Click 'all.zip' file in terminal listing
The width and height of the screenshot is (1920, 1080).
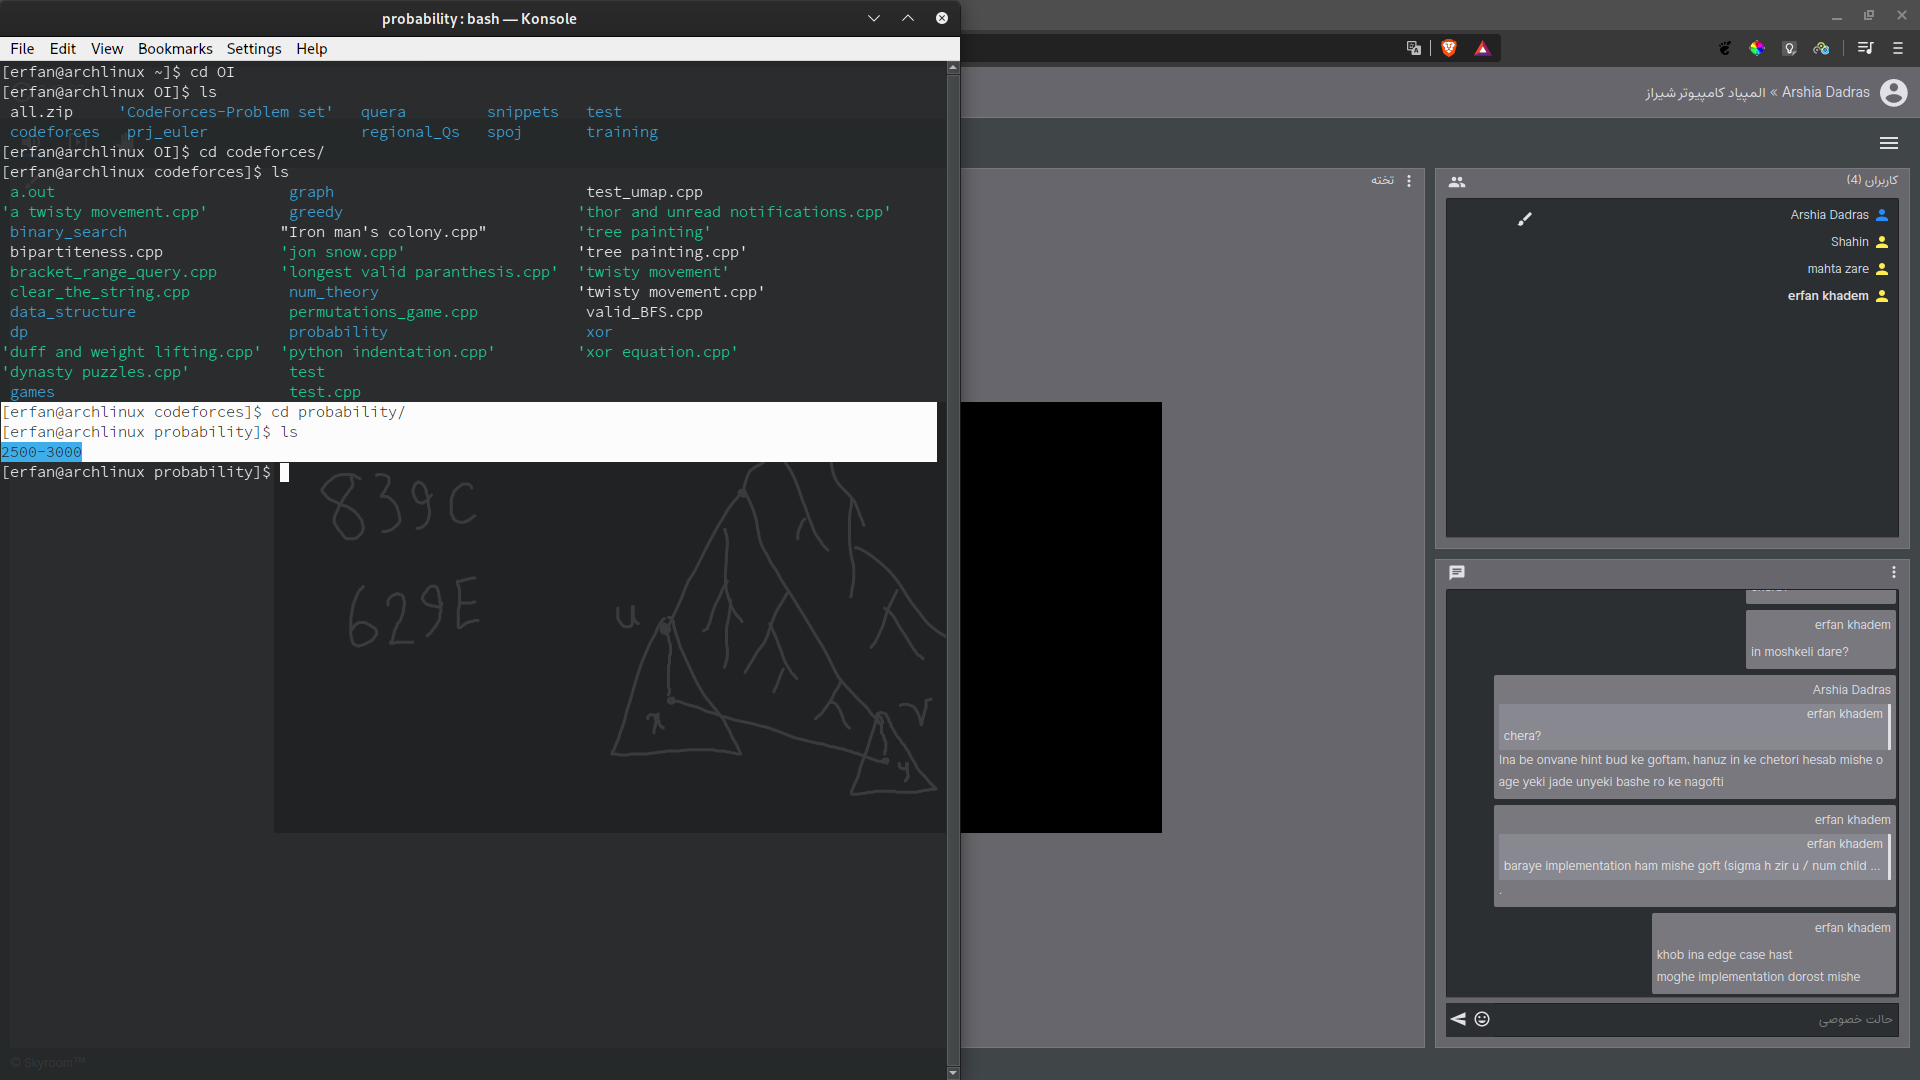click(x=41, y=112)
